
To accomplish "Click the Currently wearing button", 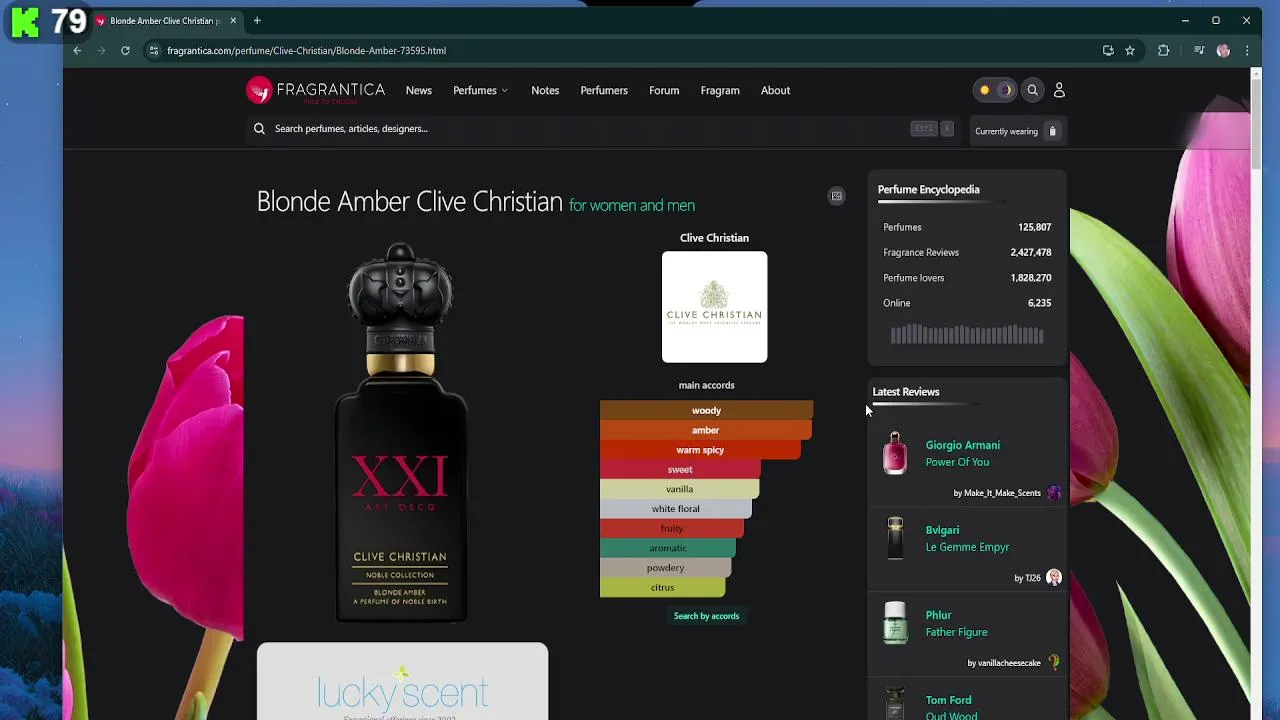I will pos(1018,131).
